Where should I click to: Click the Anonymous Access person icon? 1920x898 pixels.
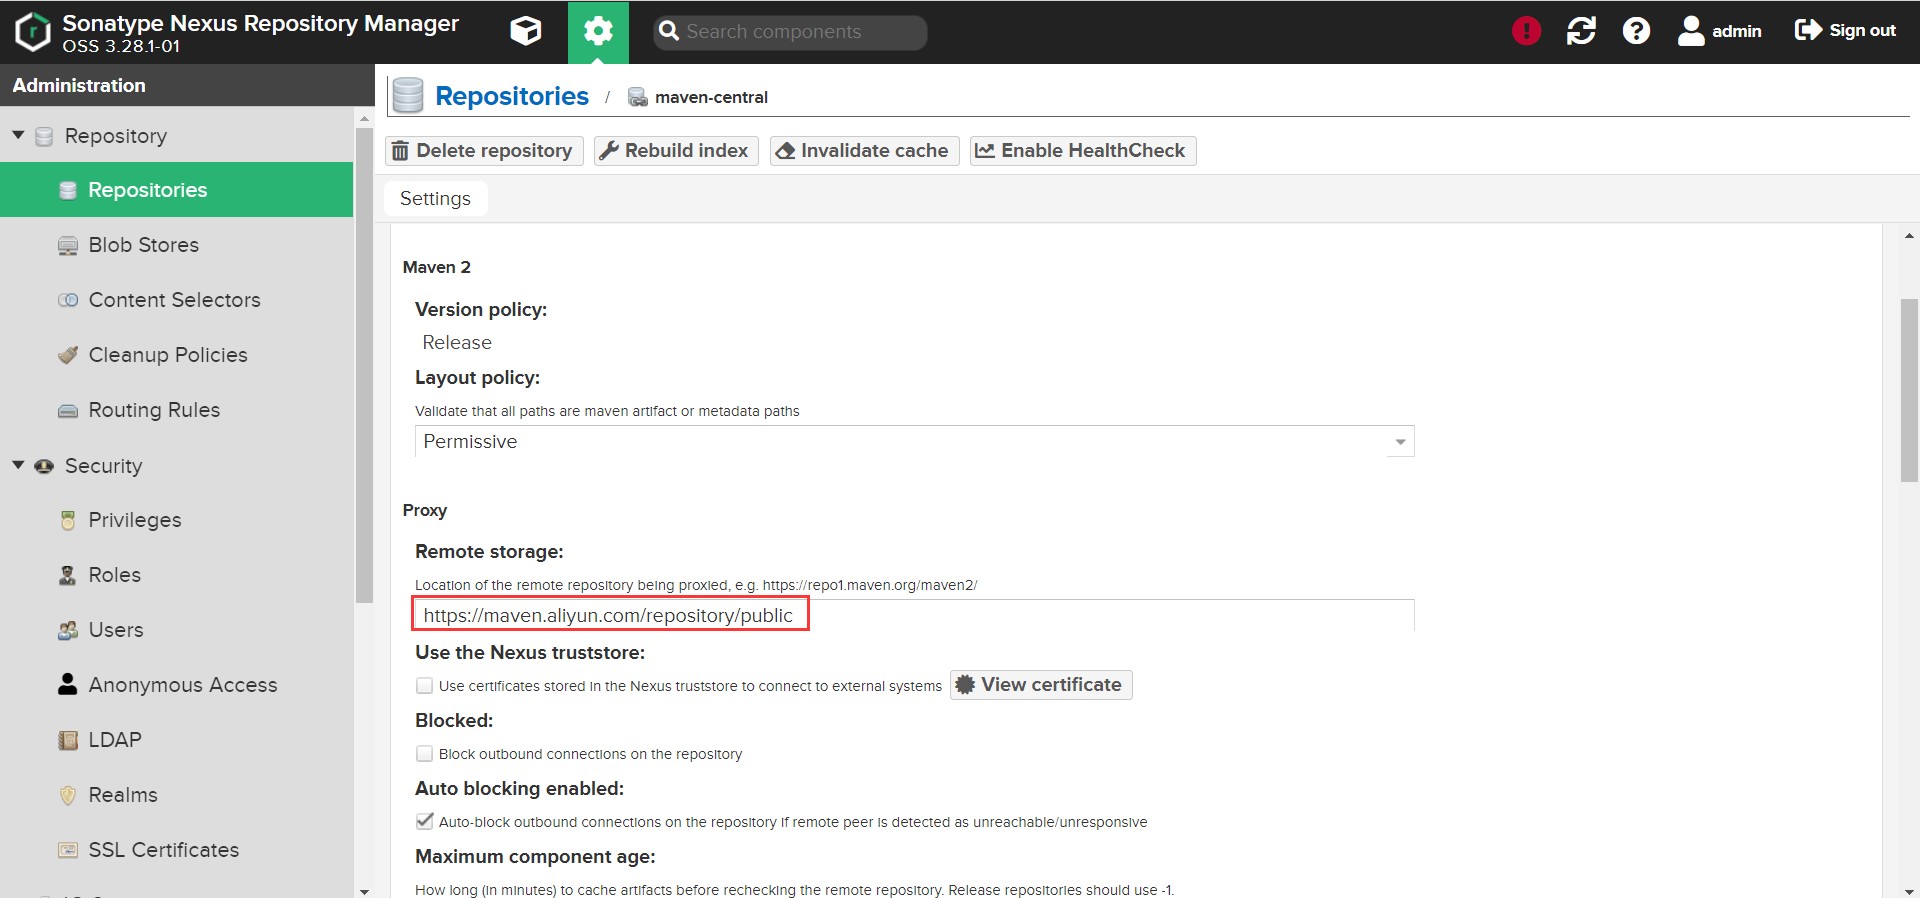click(67, 684)
